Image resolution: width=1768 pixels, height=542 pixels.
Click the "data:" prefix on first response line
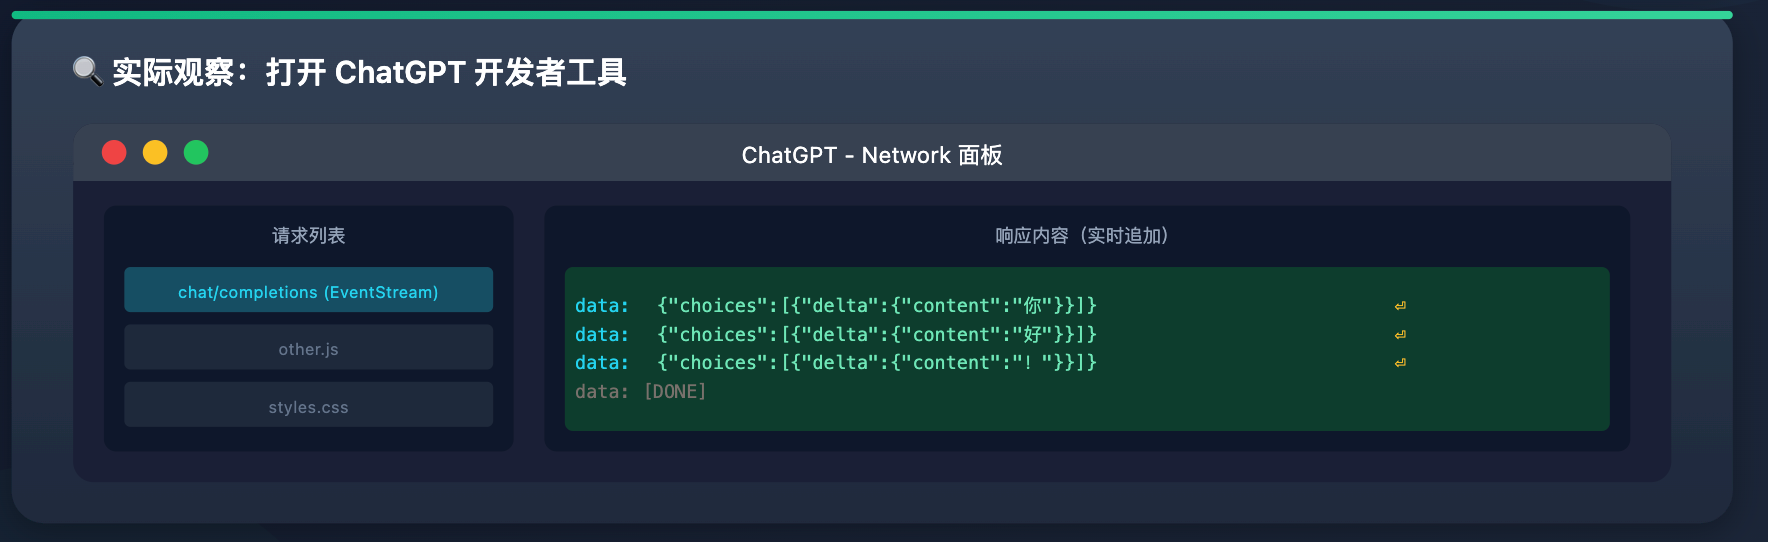[x=602, y=306]
